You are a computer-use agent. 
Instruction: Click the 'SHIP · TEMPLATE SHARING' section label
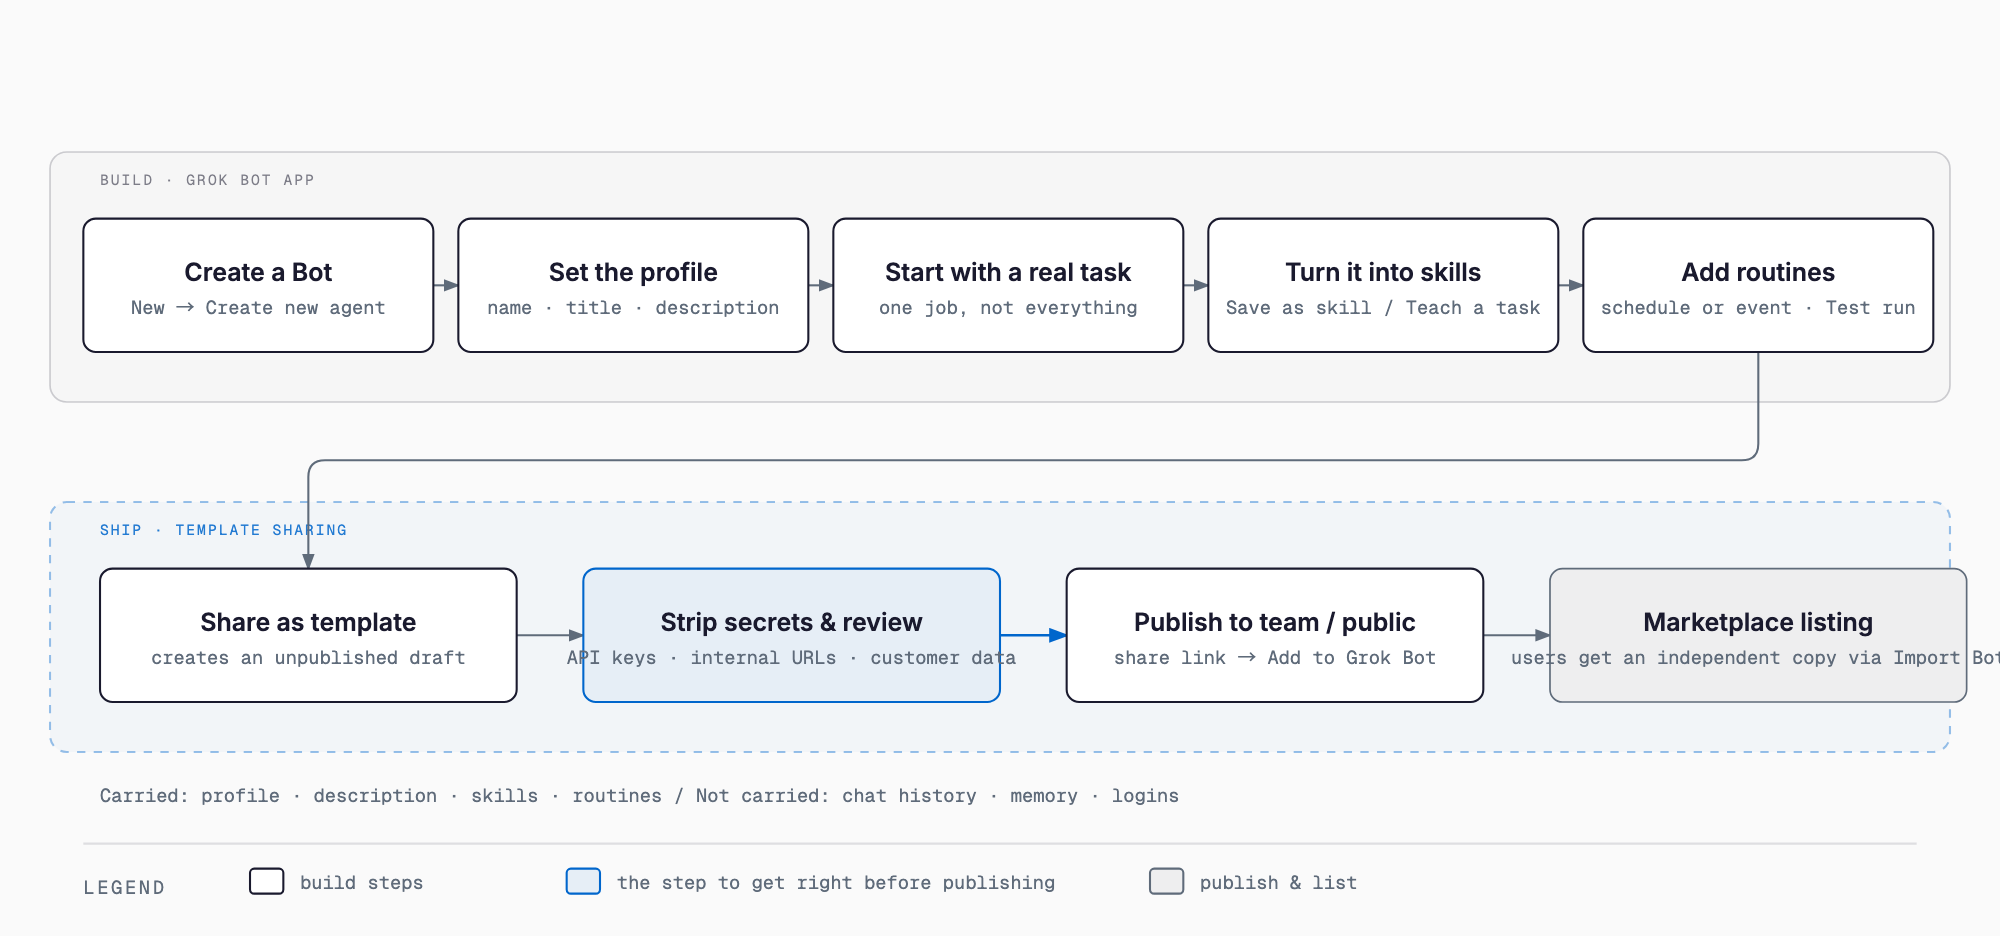(223, 530)
